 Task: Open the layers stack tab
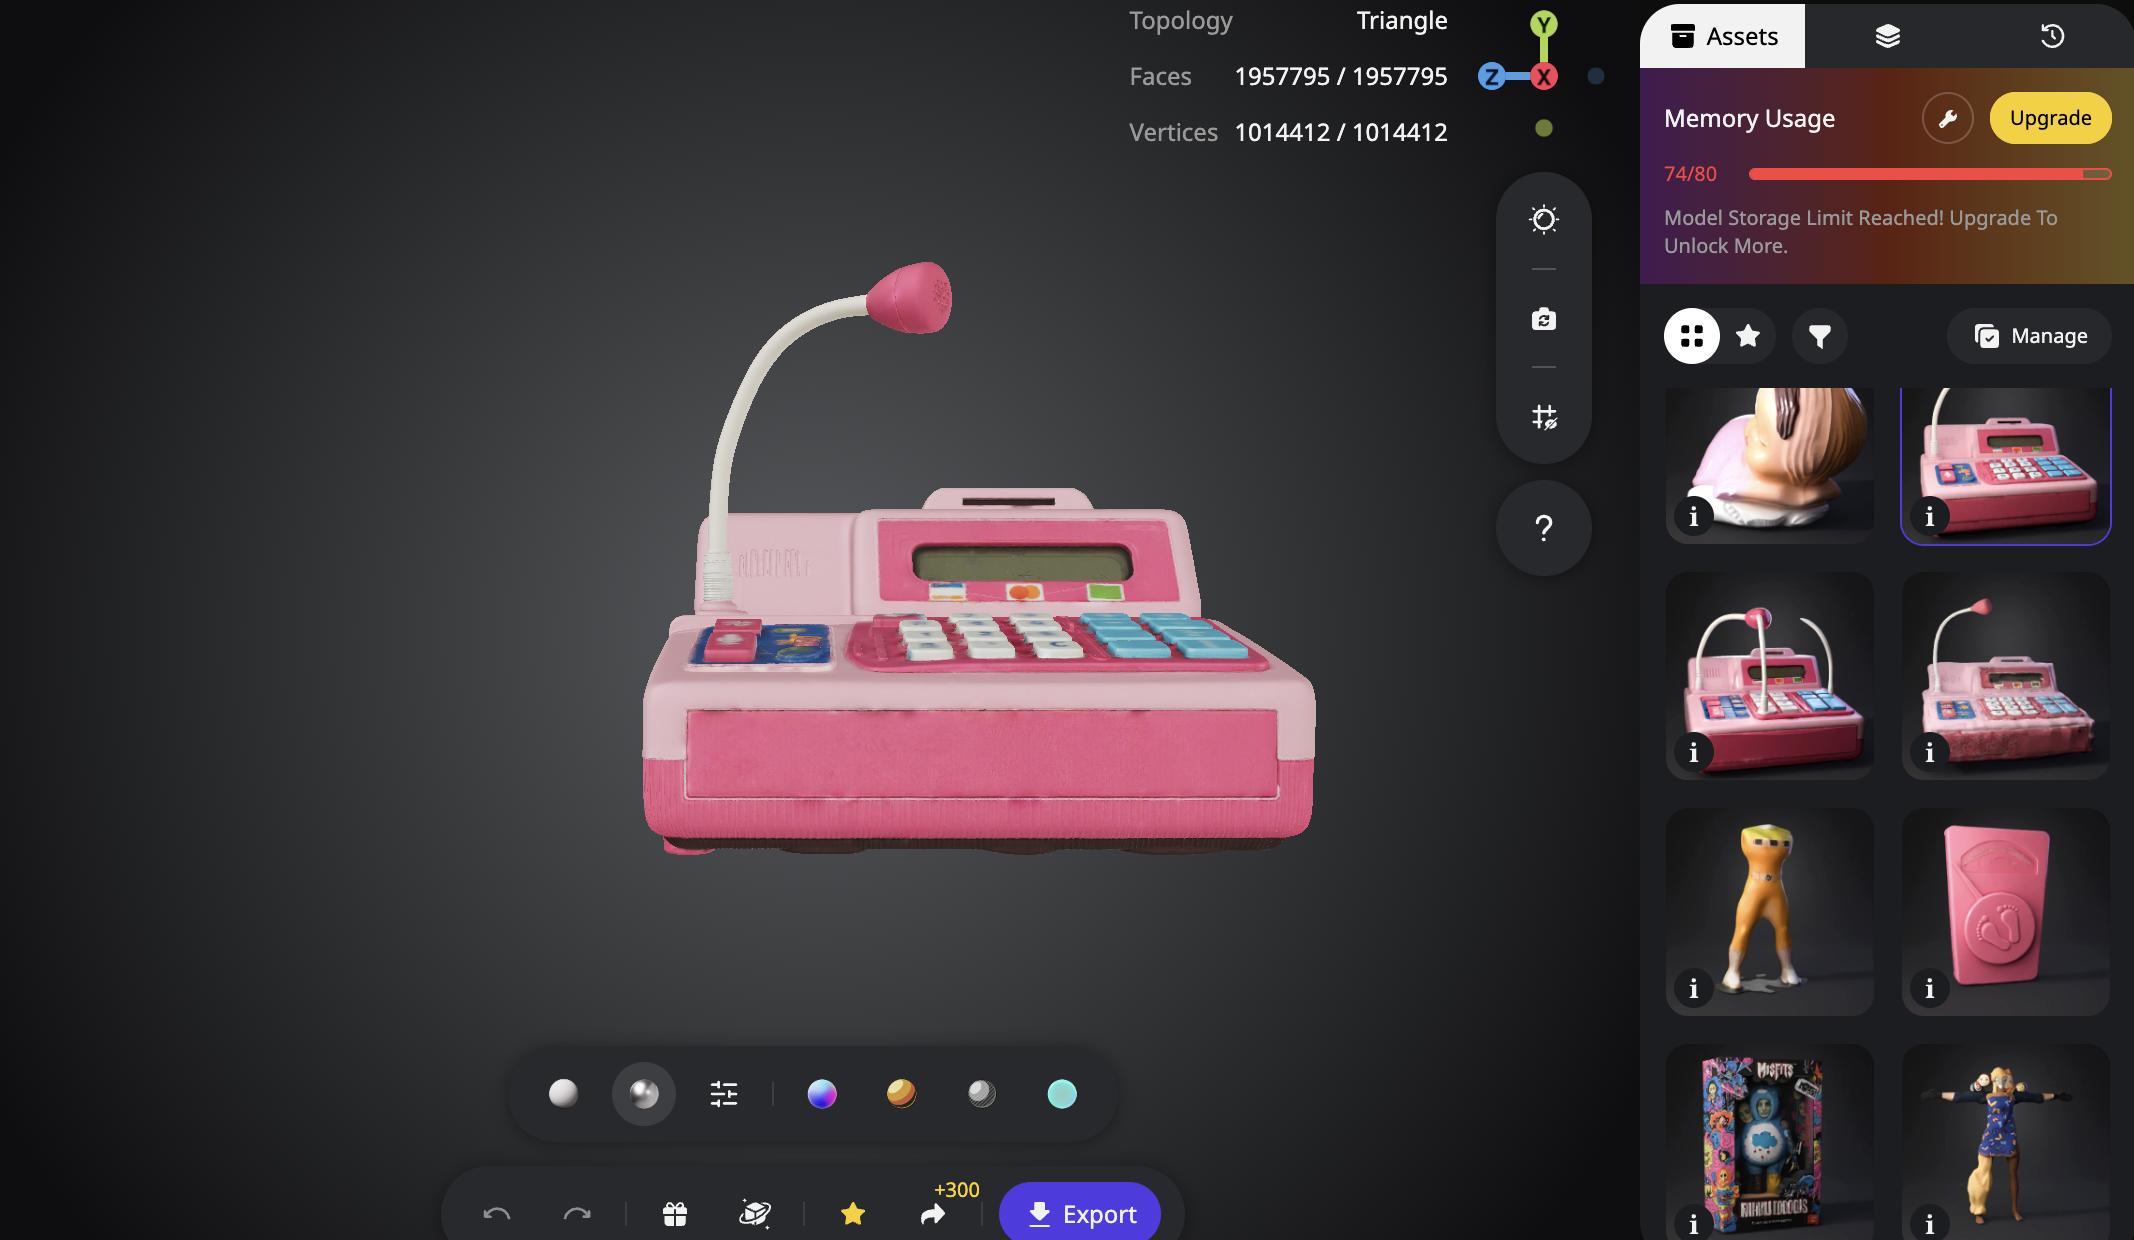tap(1887, 36)
